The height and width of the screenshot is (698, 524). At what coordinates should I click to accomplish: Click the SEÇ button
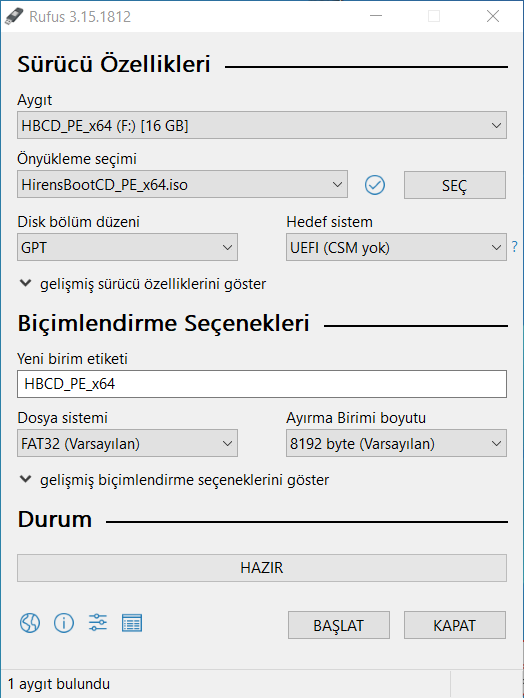click(x=455, y=185)
